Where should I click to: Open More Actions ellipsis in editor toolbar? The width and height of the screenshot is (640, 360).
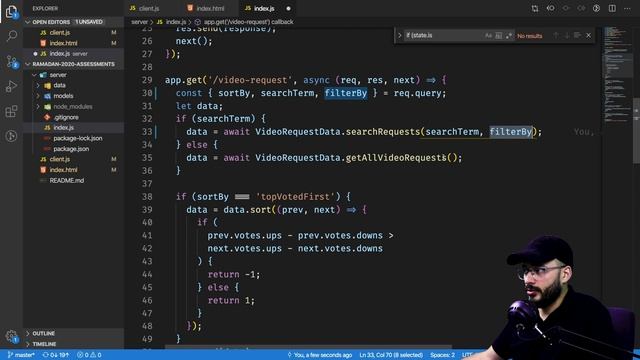click(627, 8)
